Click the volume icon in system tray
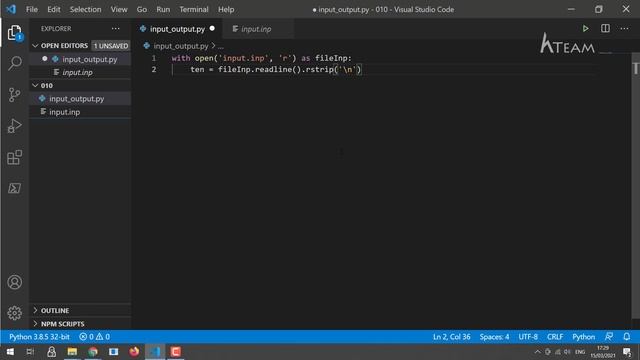Image resolution: width=640 pixels, height=360 pixels. tap(567, 352)
